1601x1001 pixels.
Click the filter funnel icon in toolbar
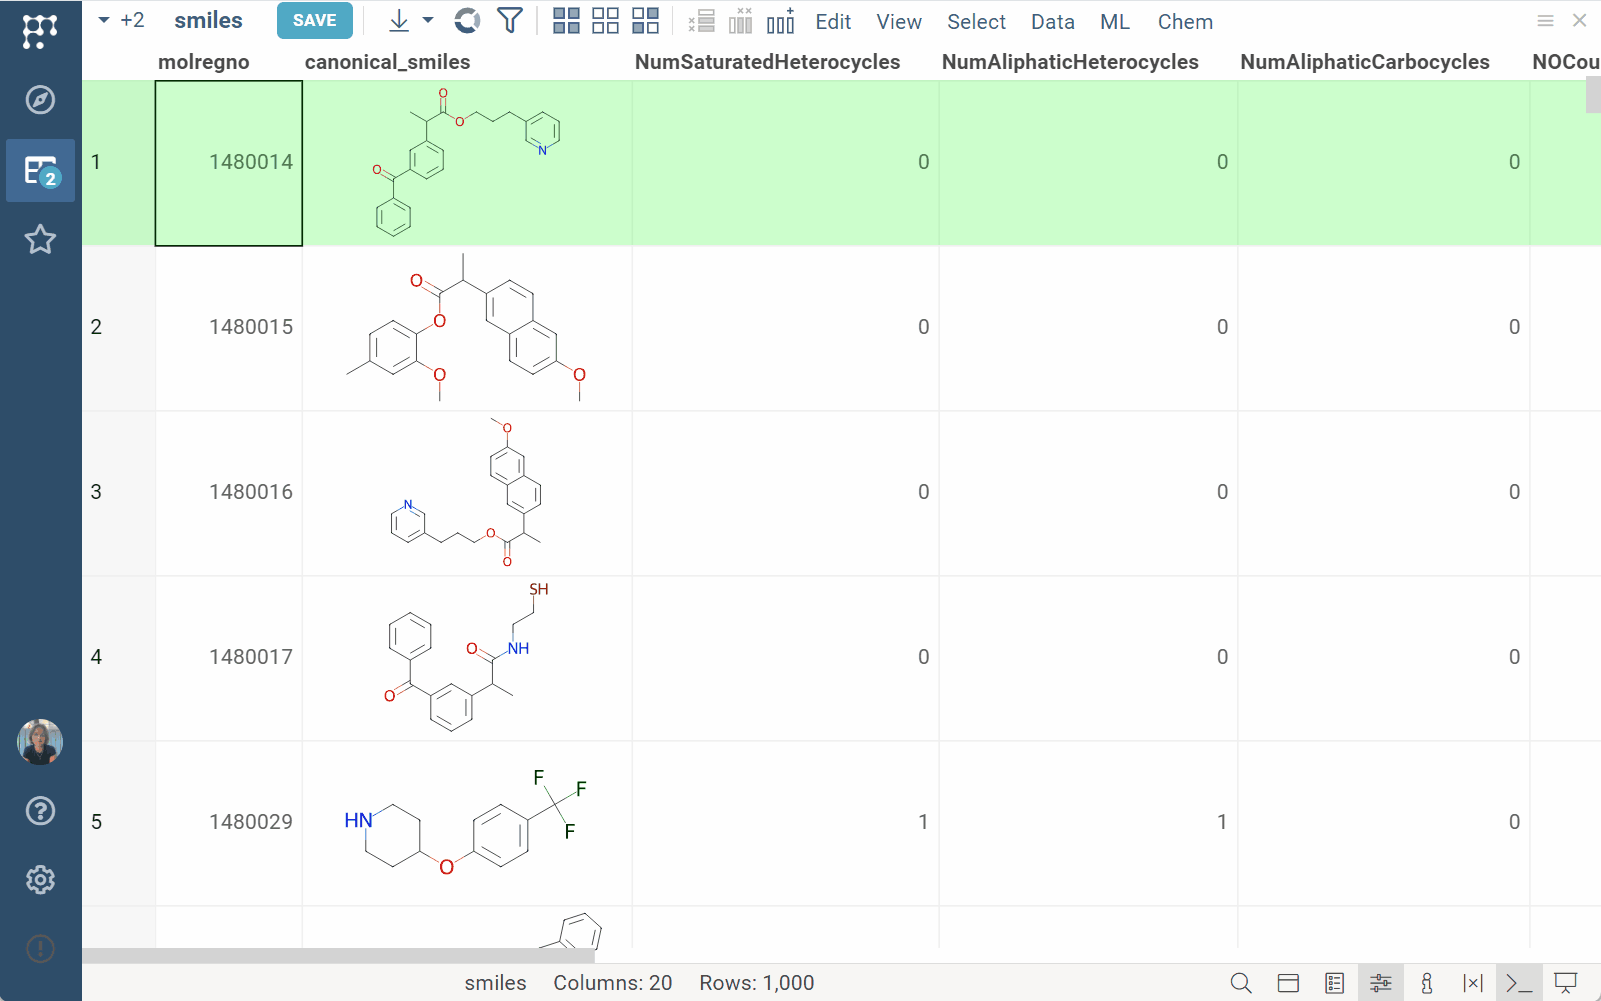(x=510, y=21)
